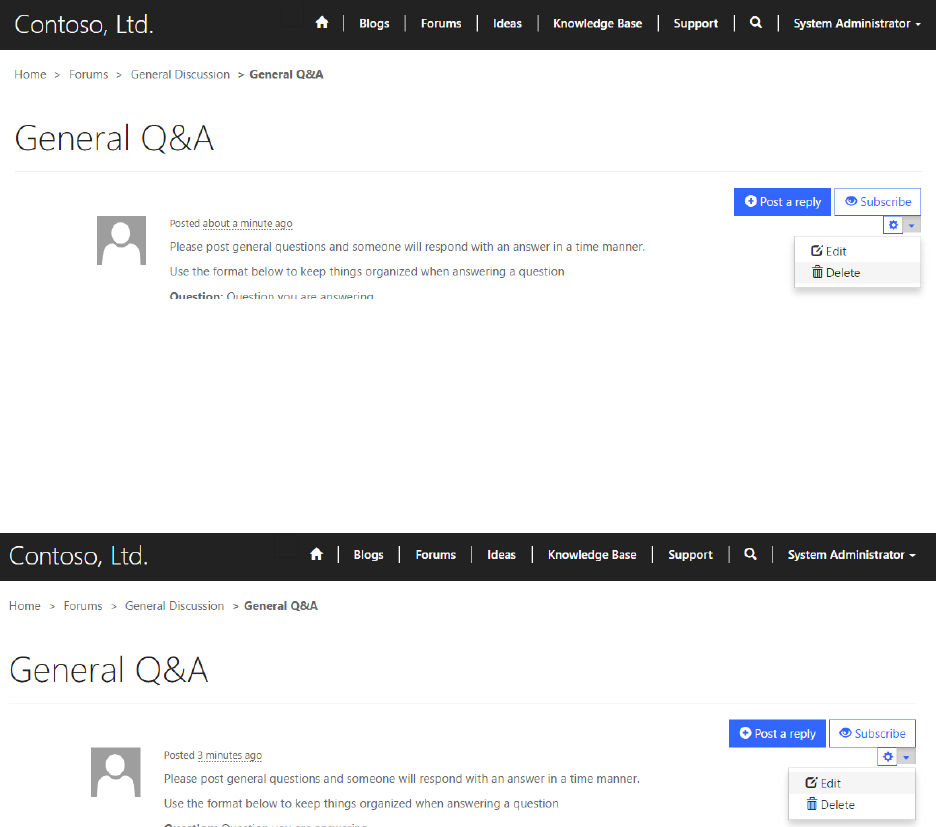936x827 pixels.
Task: Click the home icon in lower navigation bar
Action: click(316, 554)
